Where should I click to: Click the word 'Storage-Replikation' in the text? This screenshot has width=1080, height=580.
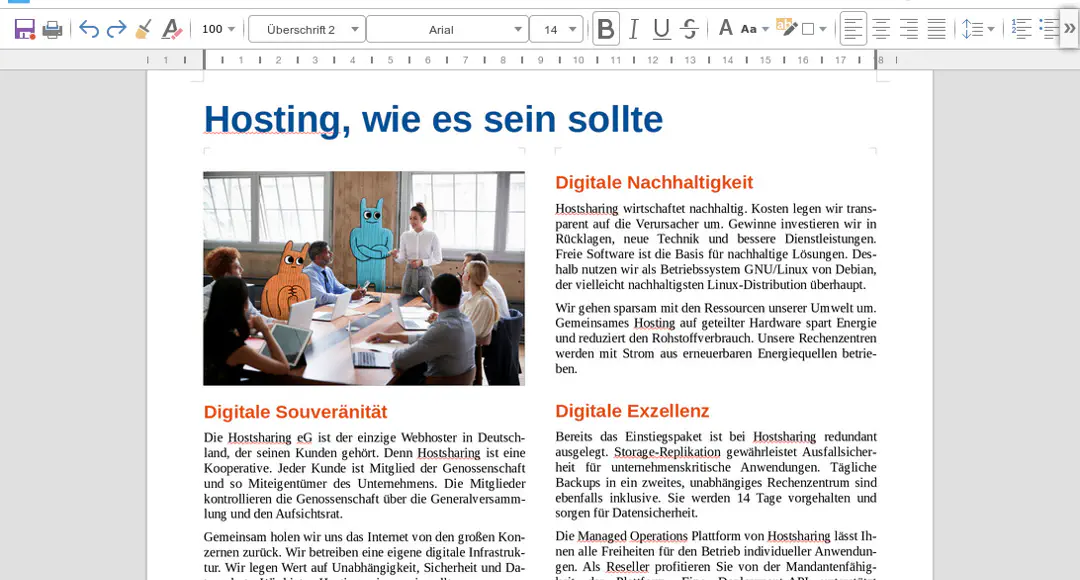pyautogui.click(x=667, y=452)
